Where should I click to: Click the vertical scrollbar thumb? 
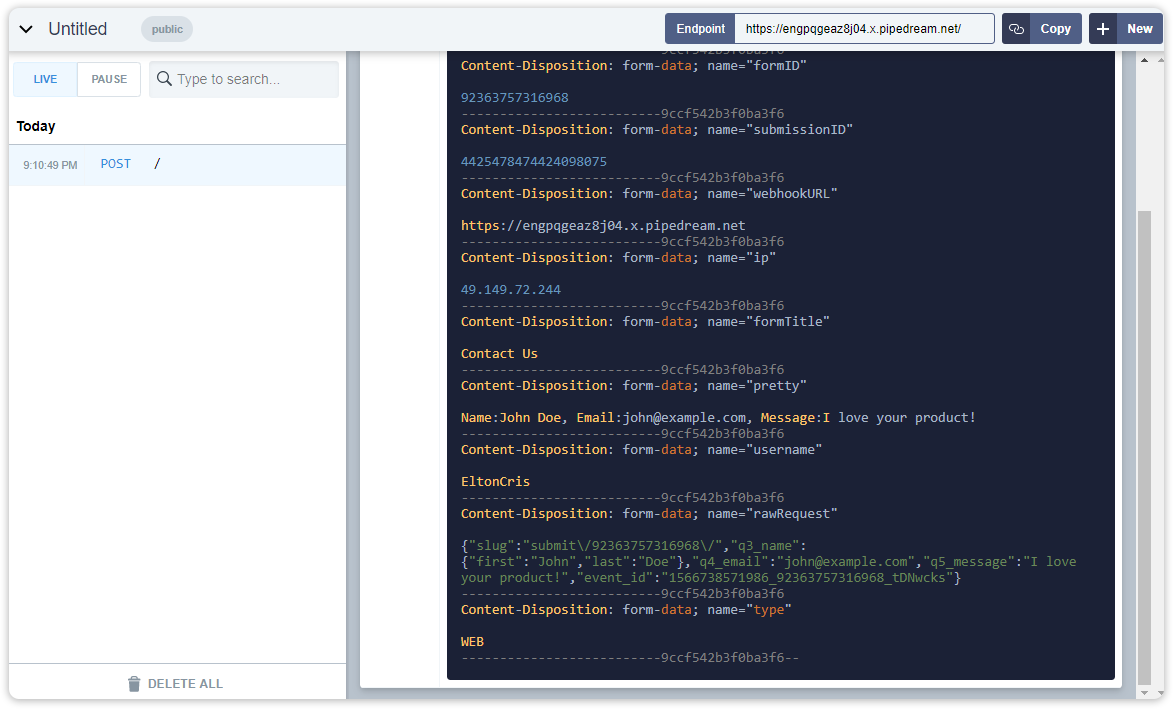1145,445
